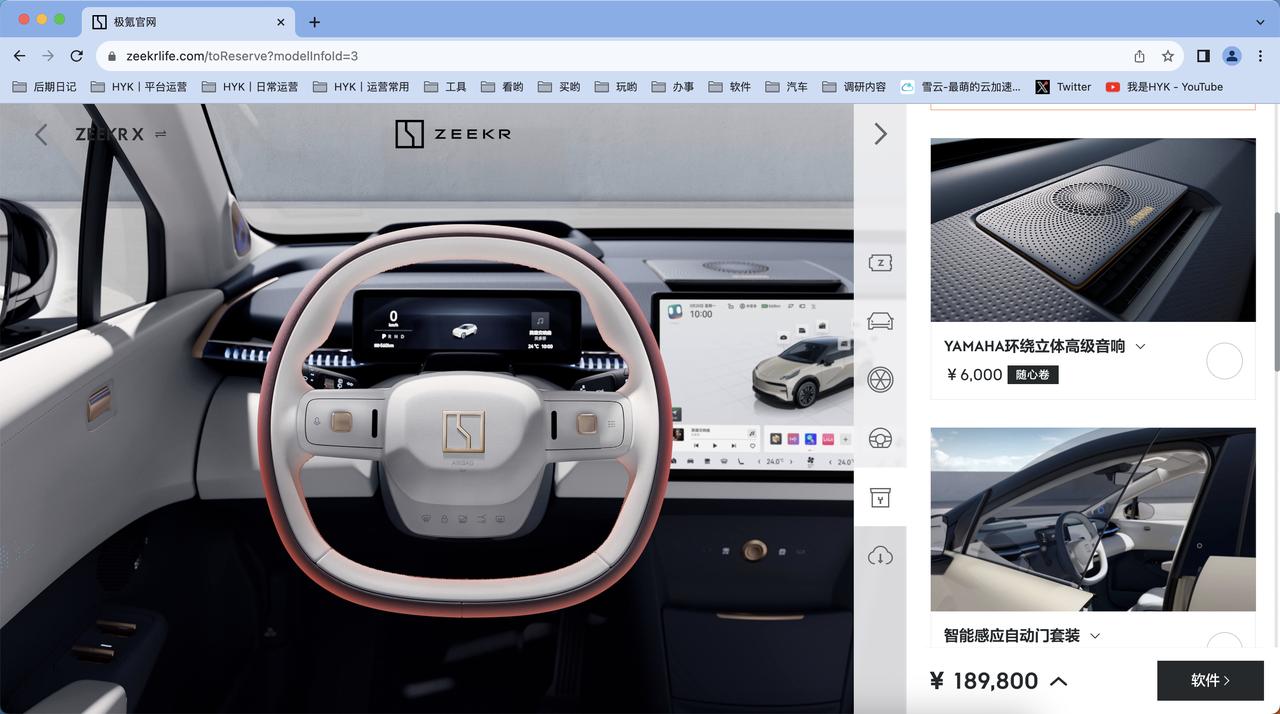Open the HYK | 平台运营 bookmark folder

(139, 87)
